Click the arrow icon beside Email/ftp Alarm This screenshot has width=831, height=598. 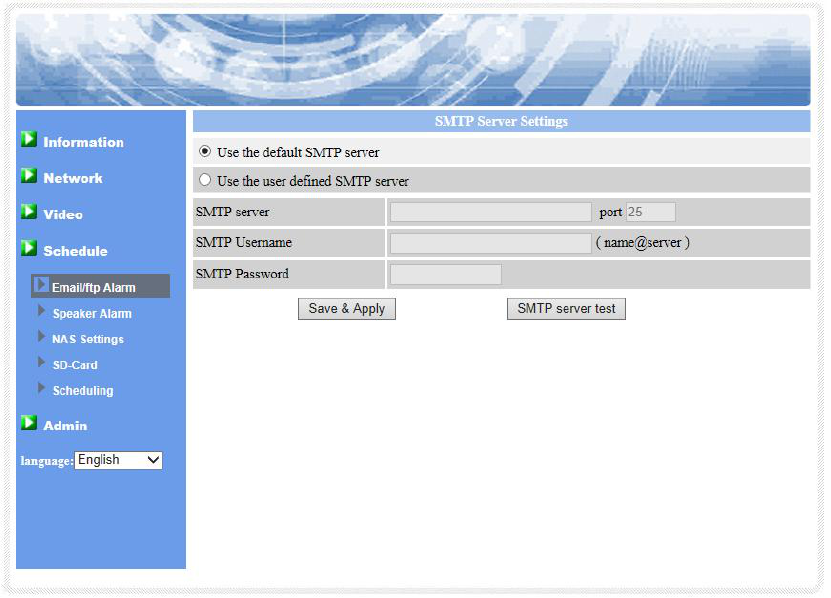[42, 285]
